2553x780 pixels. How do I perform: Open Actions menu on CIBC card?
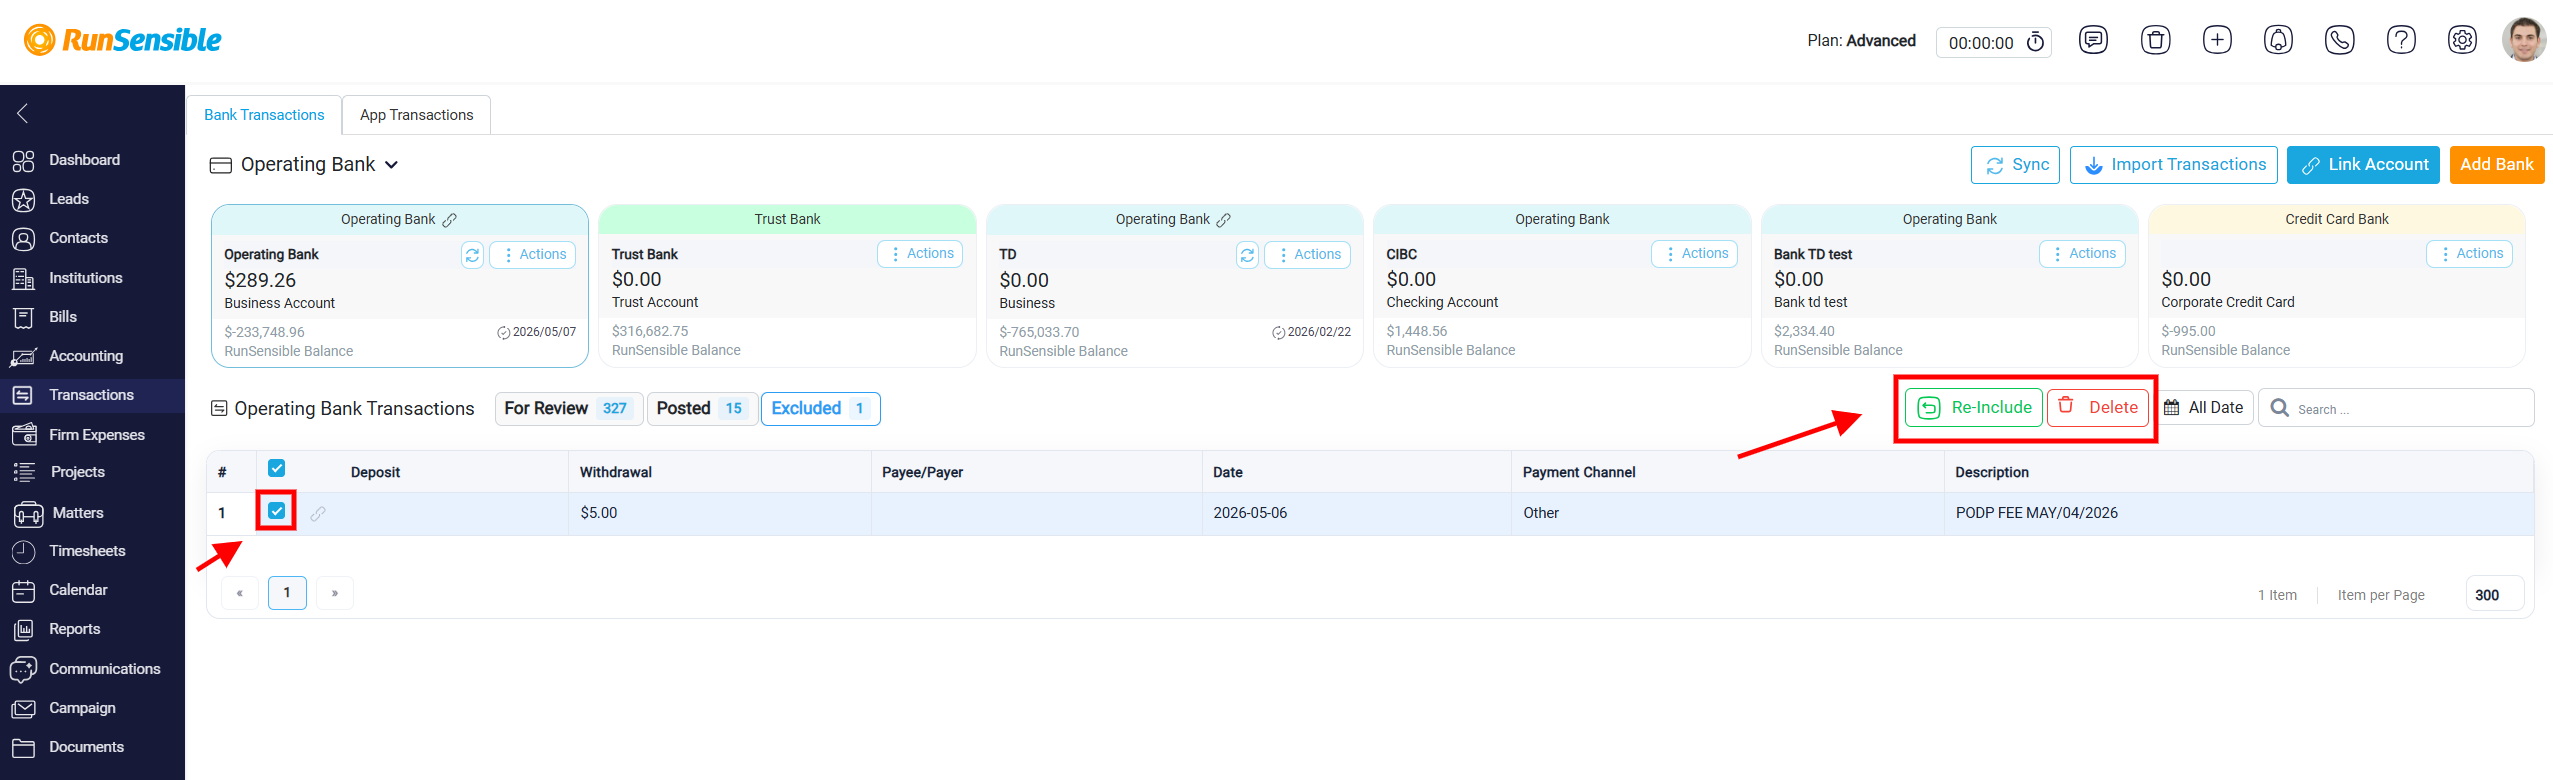[1694, 254]
